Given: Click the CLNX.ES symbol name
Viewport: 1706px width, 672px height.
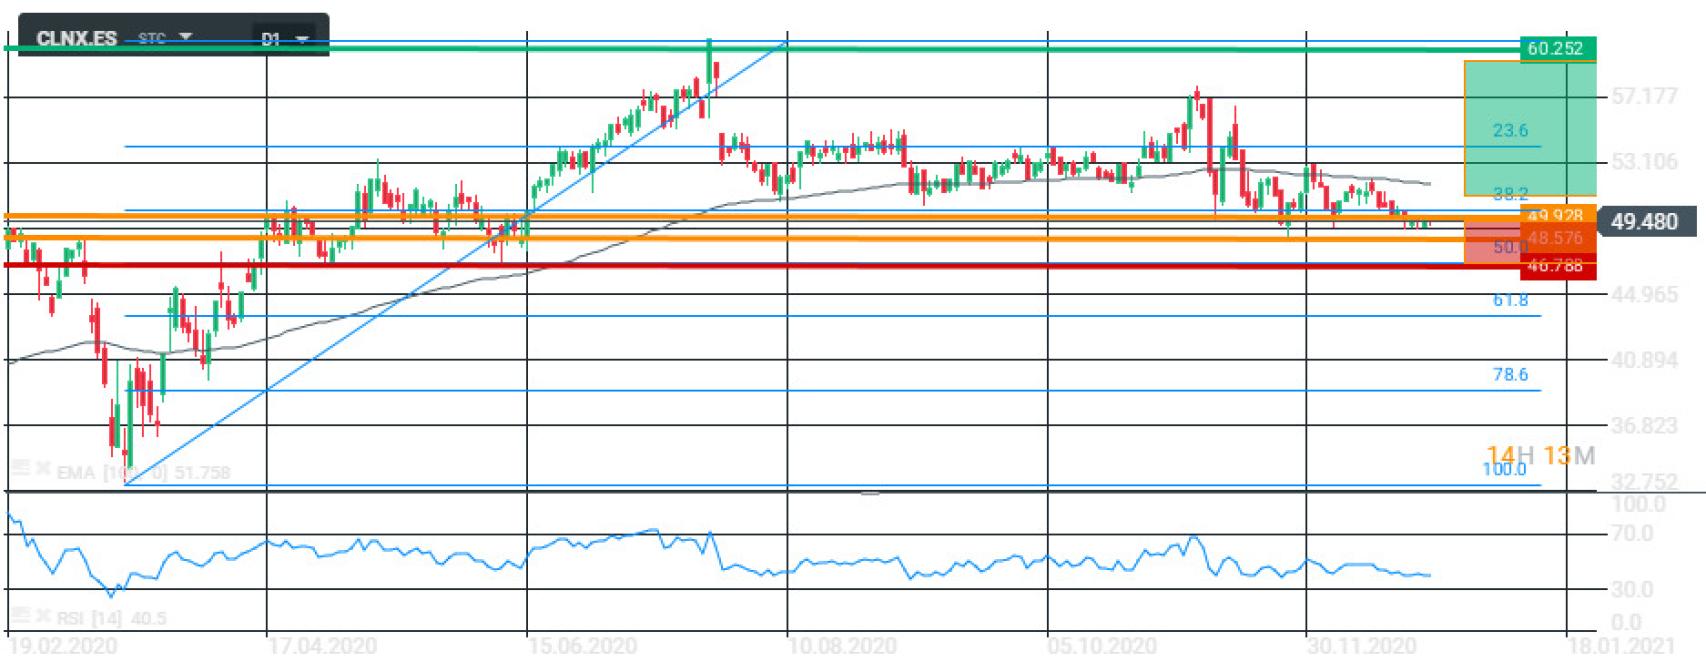Looking at the screenshot, I should click(76, 39).
